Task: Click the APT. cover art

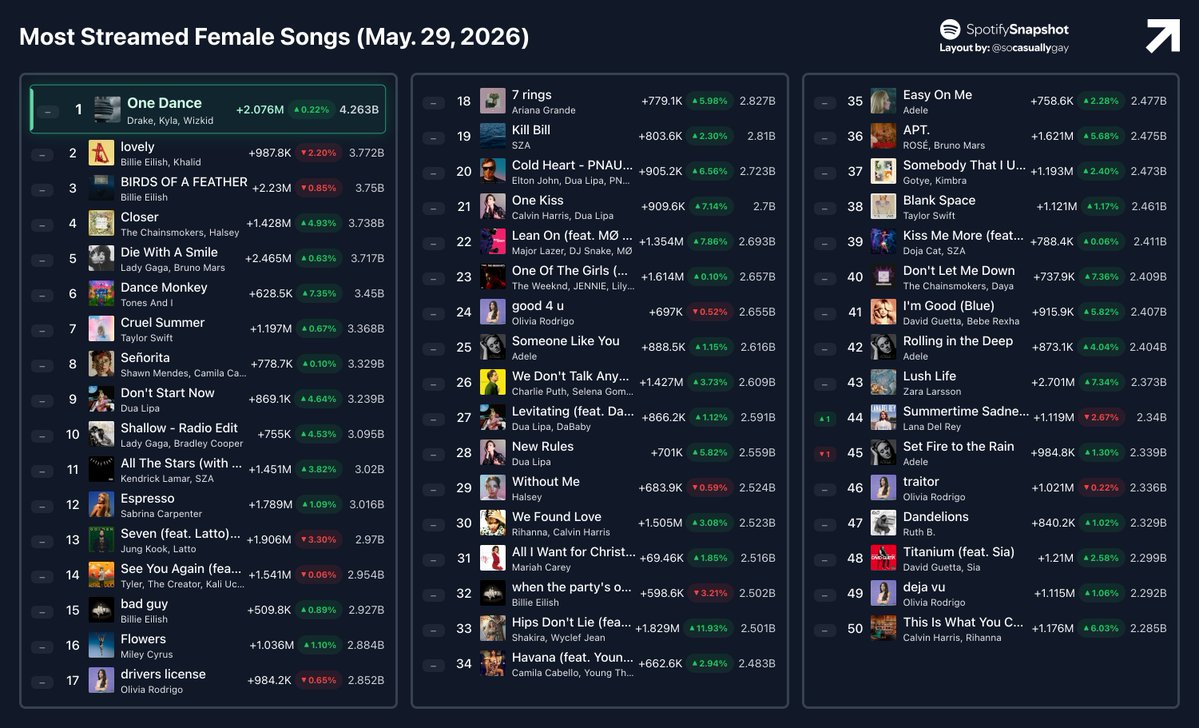Action: (x=883, y=136)
